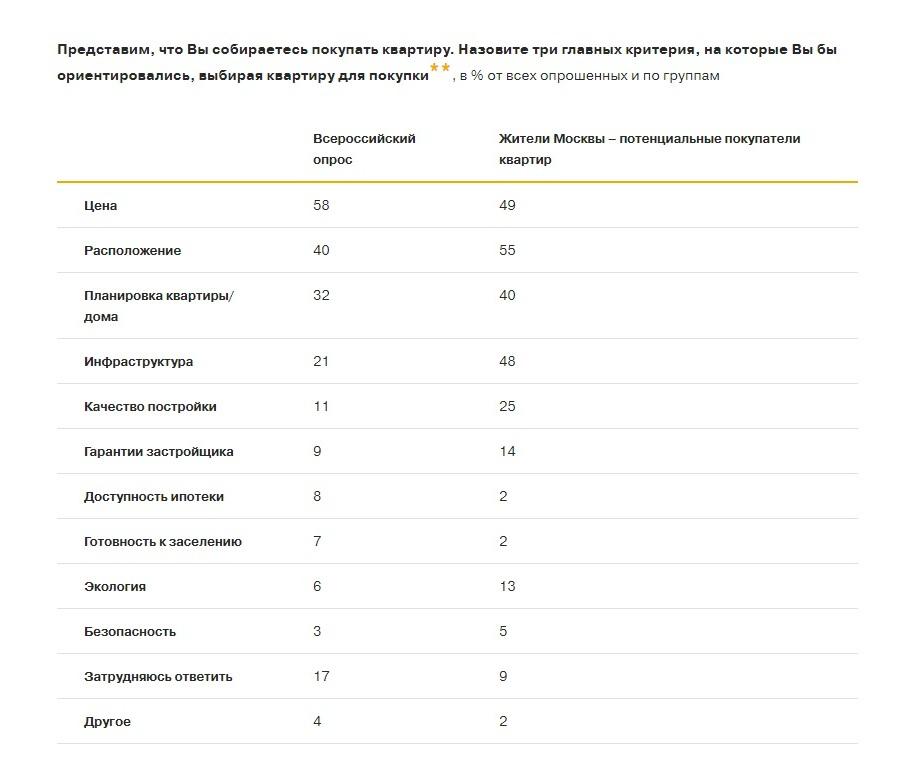
Task: Select the 'Расположение' row label
Action: click(x=133, y=251)
